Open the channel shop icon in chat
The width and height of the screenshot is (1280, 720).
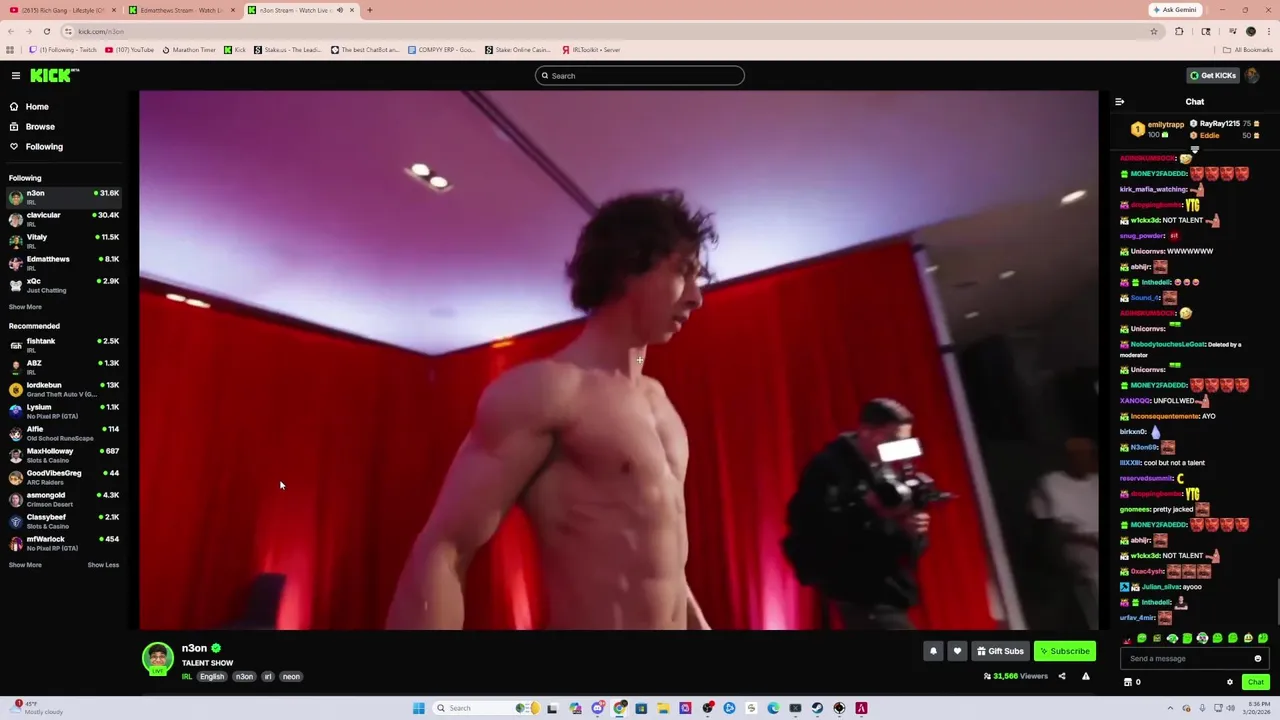(x=1128, y=682)
